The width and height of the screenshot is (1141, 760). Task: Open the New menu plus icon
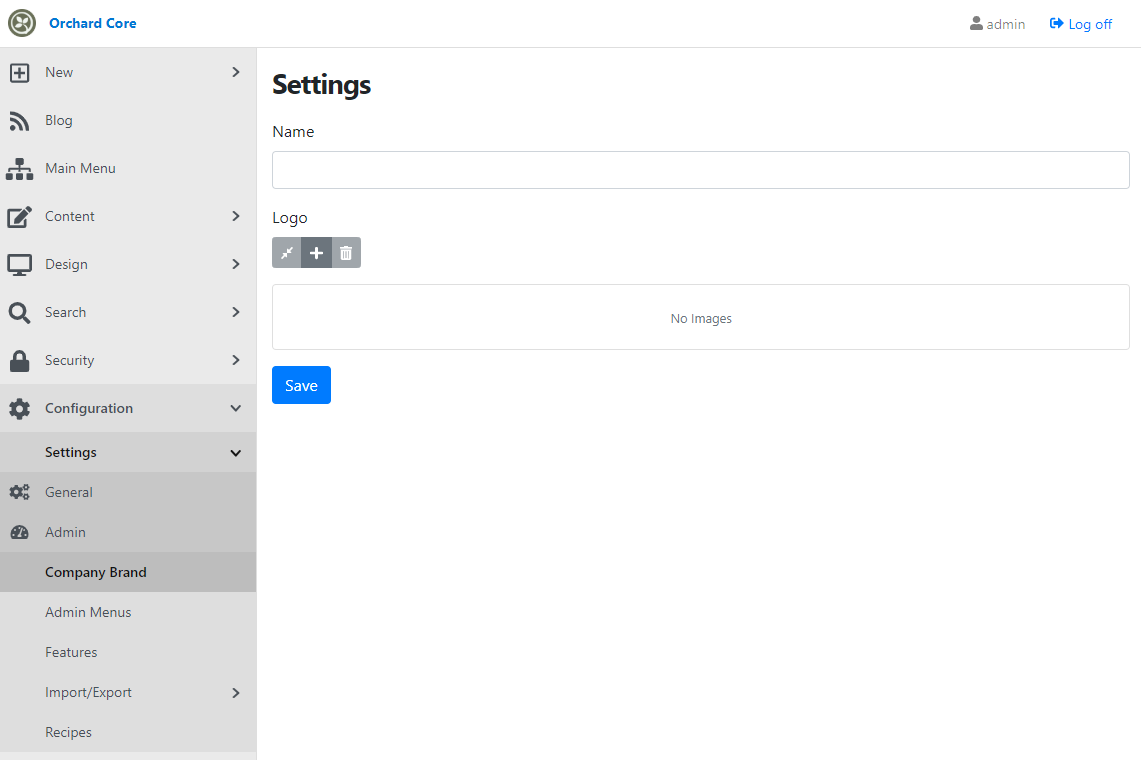pyautogui.click(x=20, y=73)
